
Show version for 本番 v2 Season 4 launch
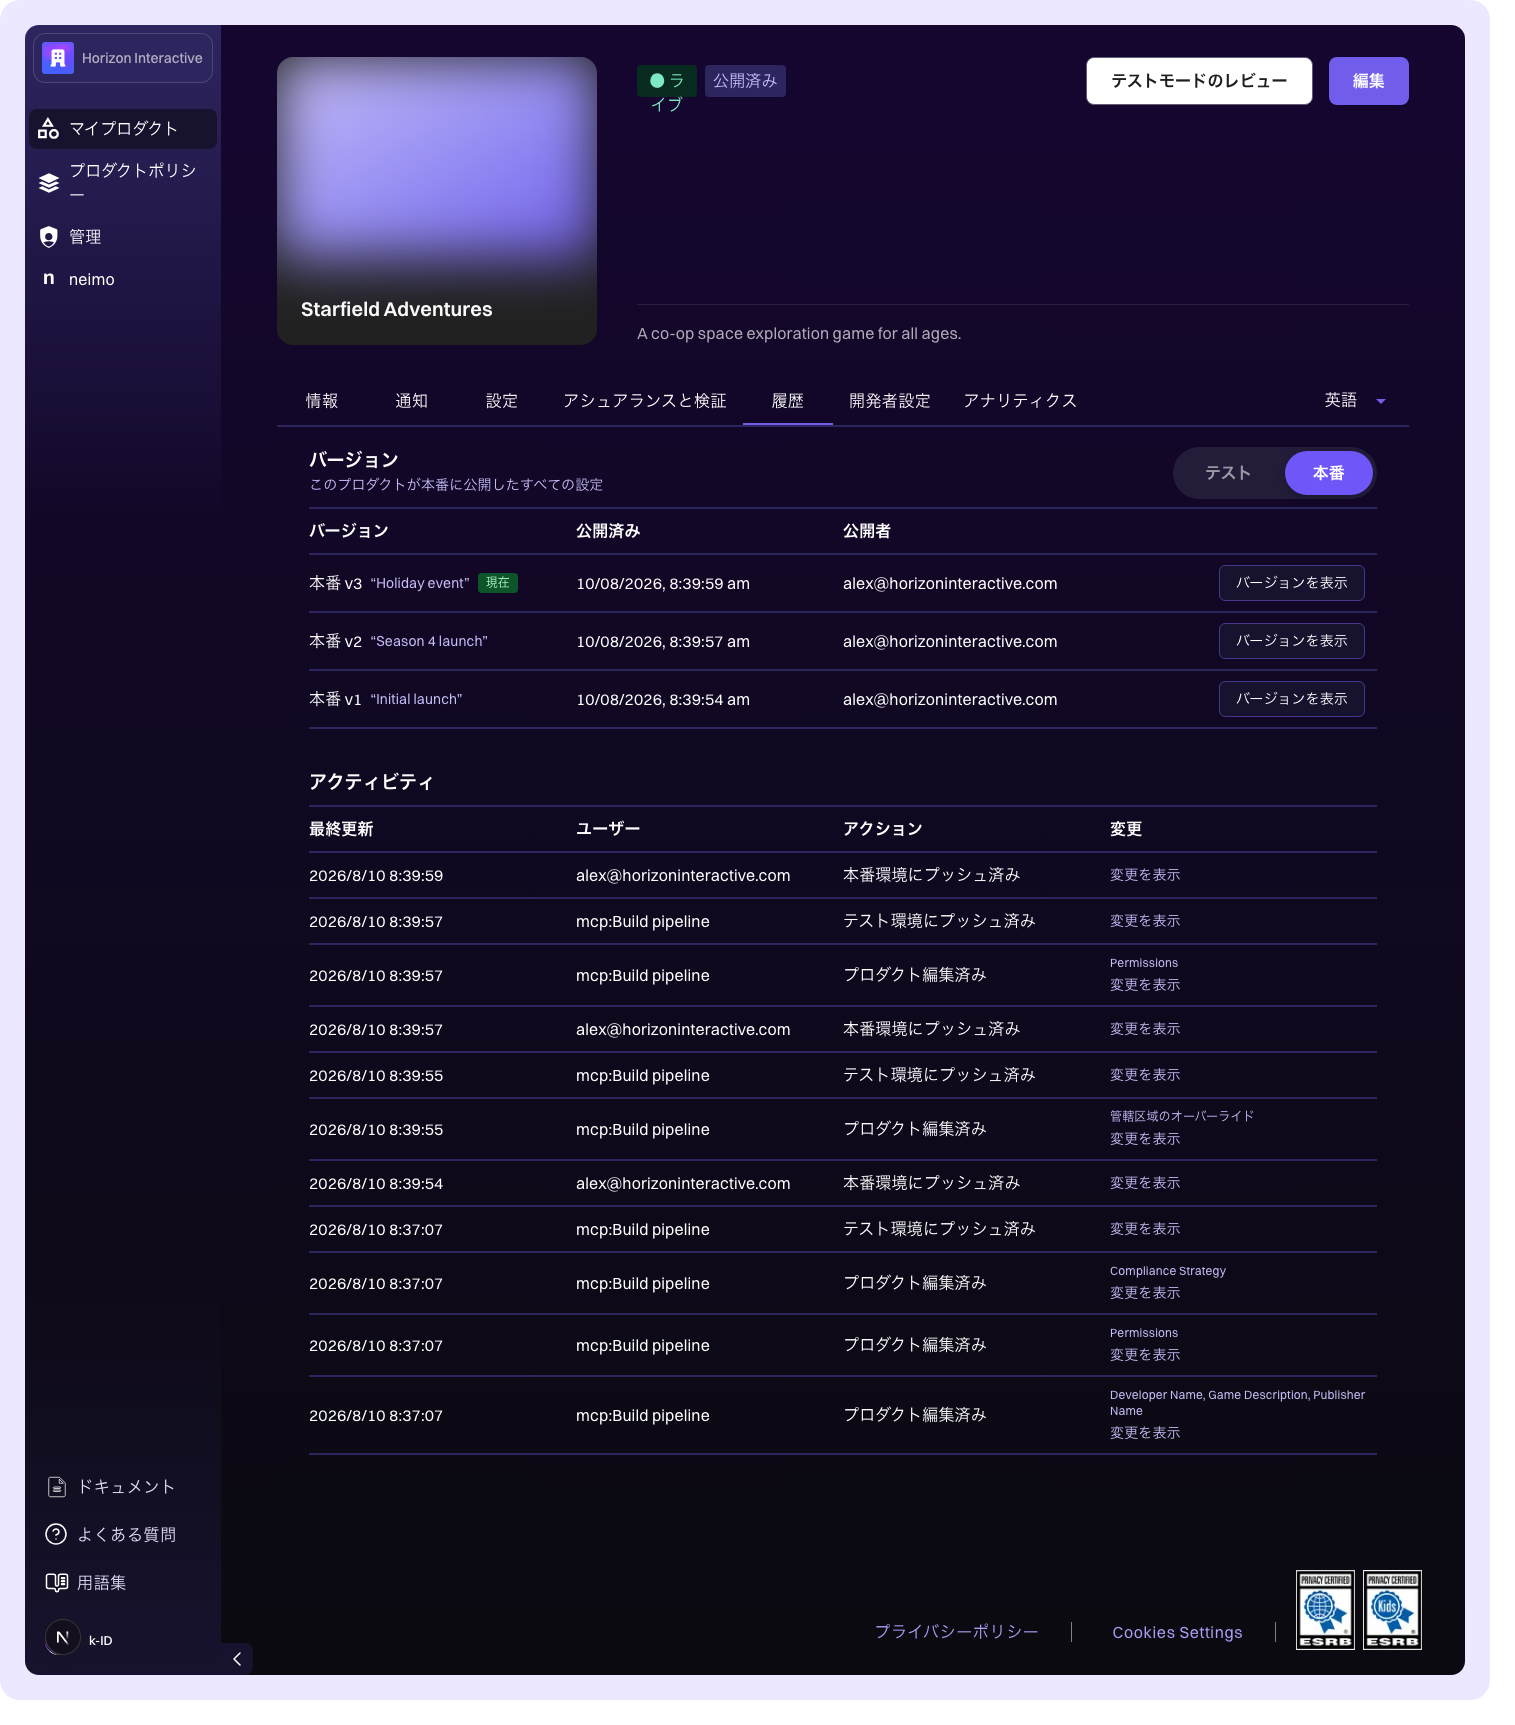pos(1291,641)
